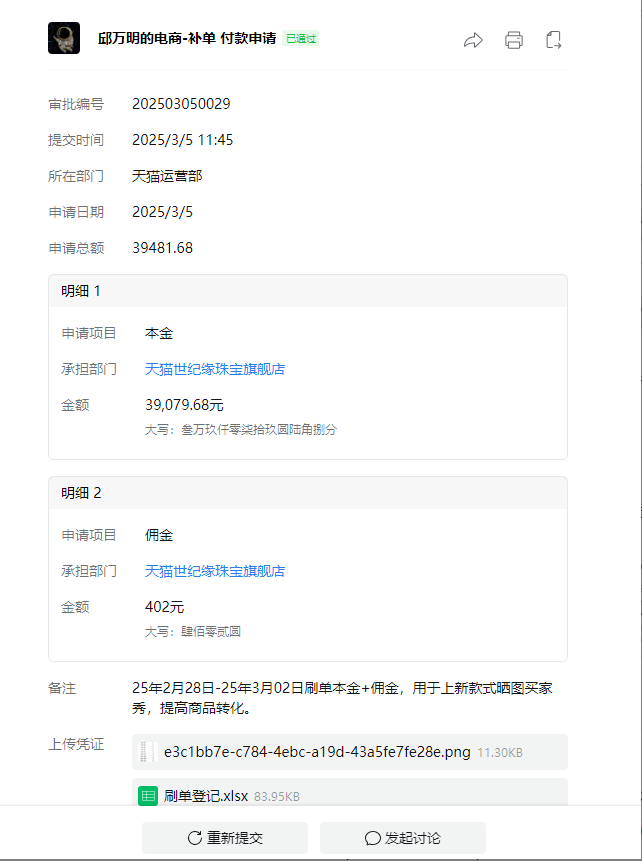642x861 pixels.
Task: Click the printer icon to print request
Action: [x=514, y=40]
